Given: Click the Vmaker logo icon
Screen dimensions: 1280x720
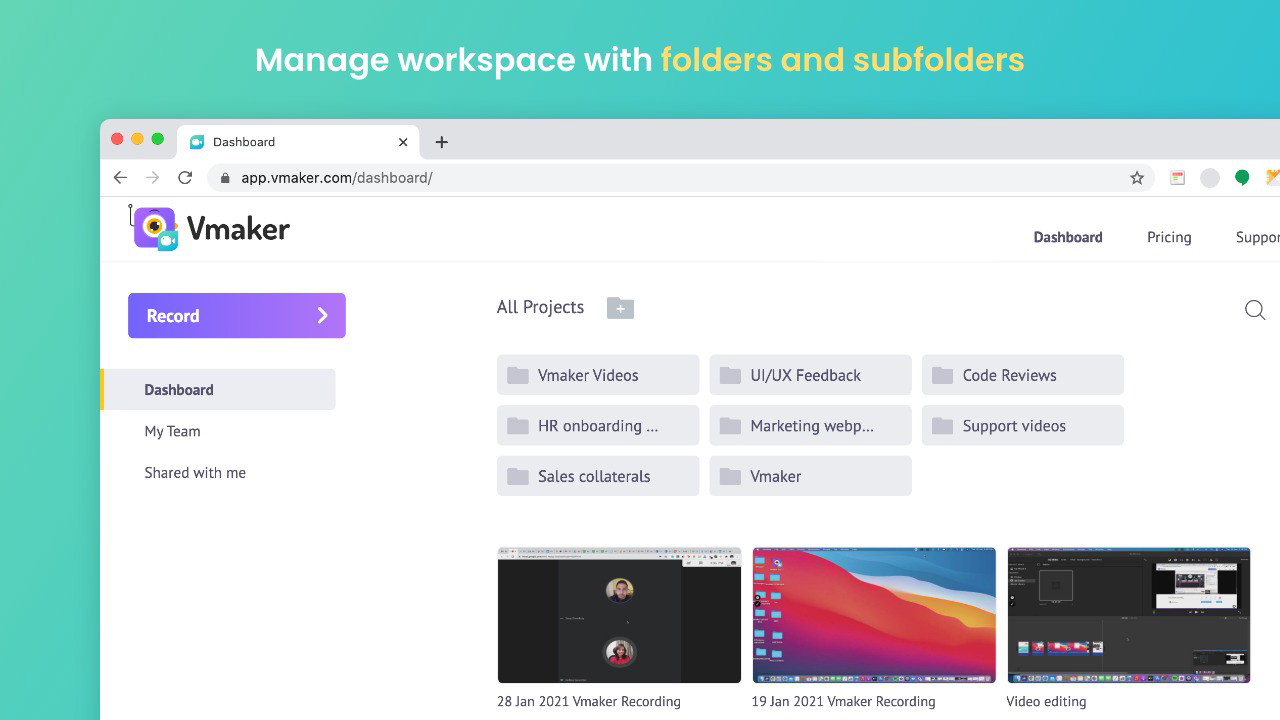Looking at the screenshot, I should click(x=155, y=229).
